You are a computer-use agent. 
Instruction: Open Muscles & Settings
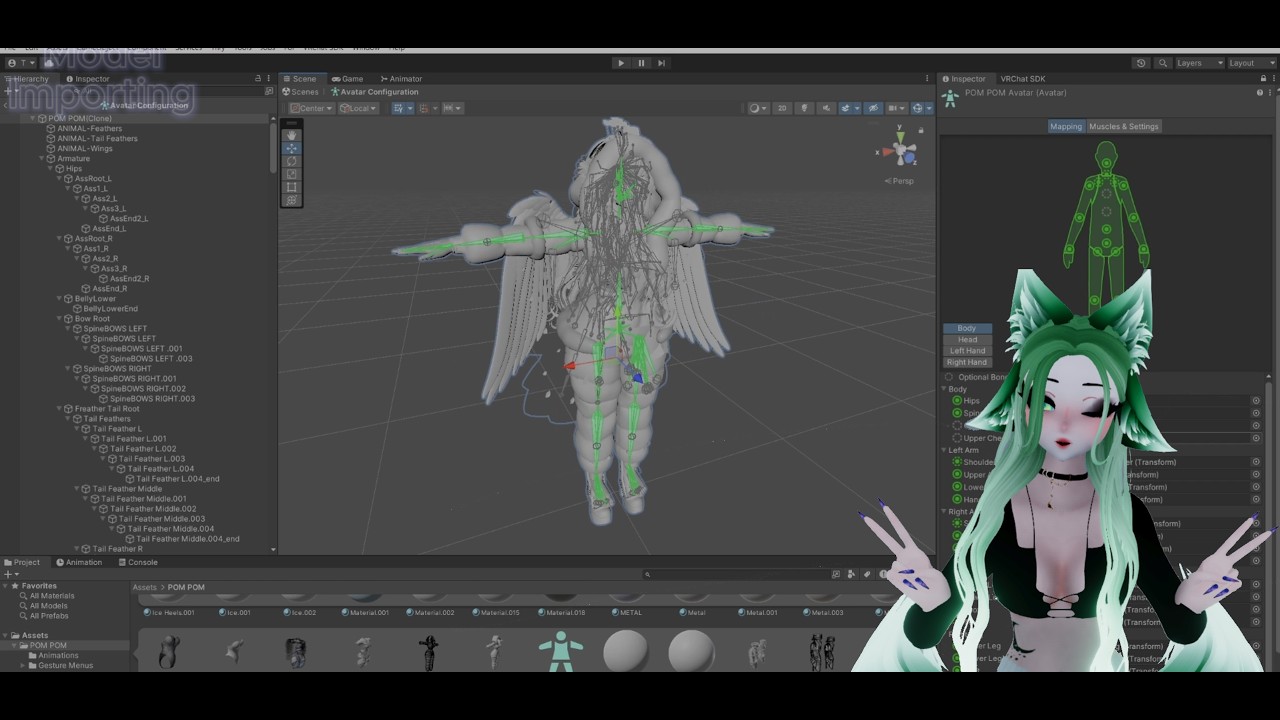(1123, 126)
